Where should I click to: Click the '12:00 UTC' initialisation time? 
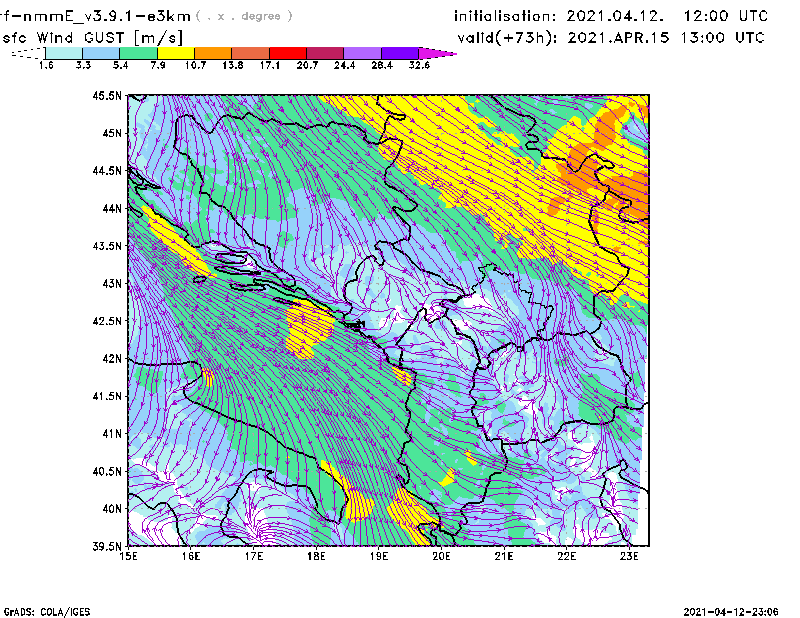point(726,16)
